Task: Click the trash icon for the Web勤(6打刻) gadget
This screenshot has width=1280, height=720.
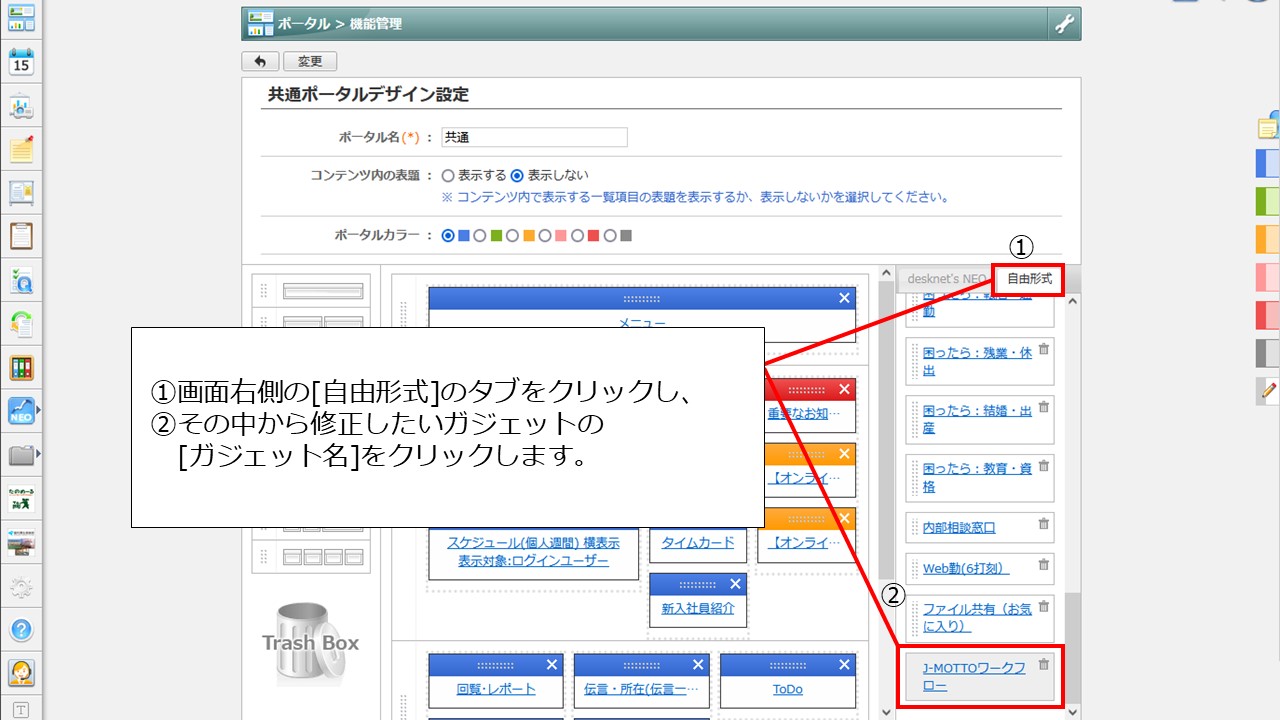Action: (x=1043, y=565)
